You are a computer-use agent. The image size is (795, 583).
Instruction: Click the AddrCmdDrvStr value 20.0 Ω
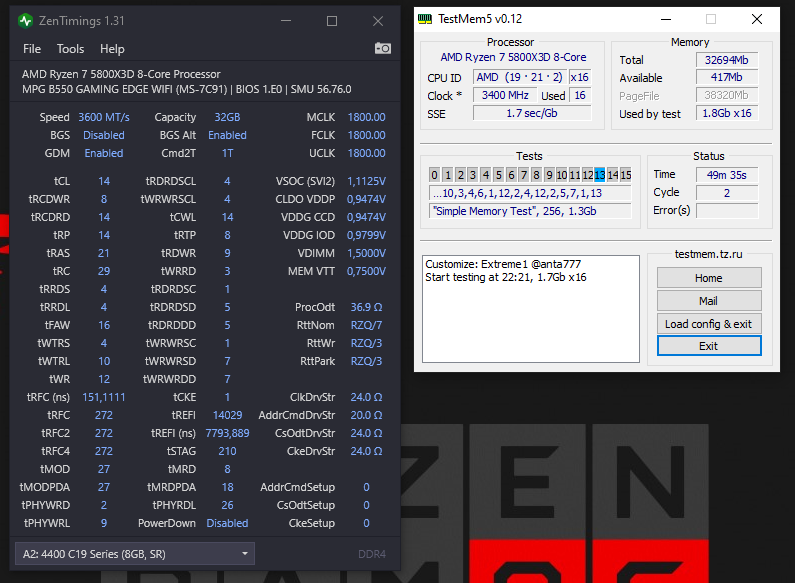[x=366, y=415]
